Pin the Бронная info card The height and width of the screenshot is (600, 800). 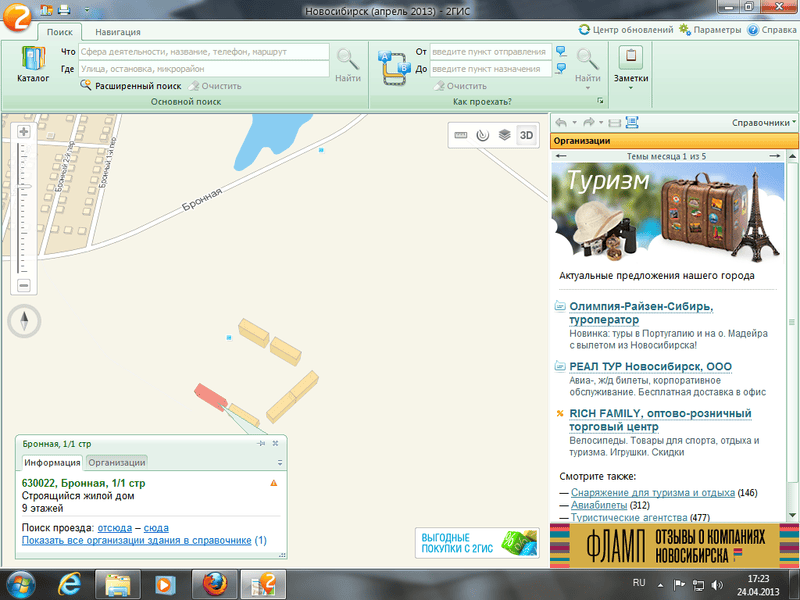click(261, 443)
